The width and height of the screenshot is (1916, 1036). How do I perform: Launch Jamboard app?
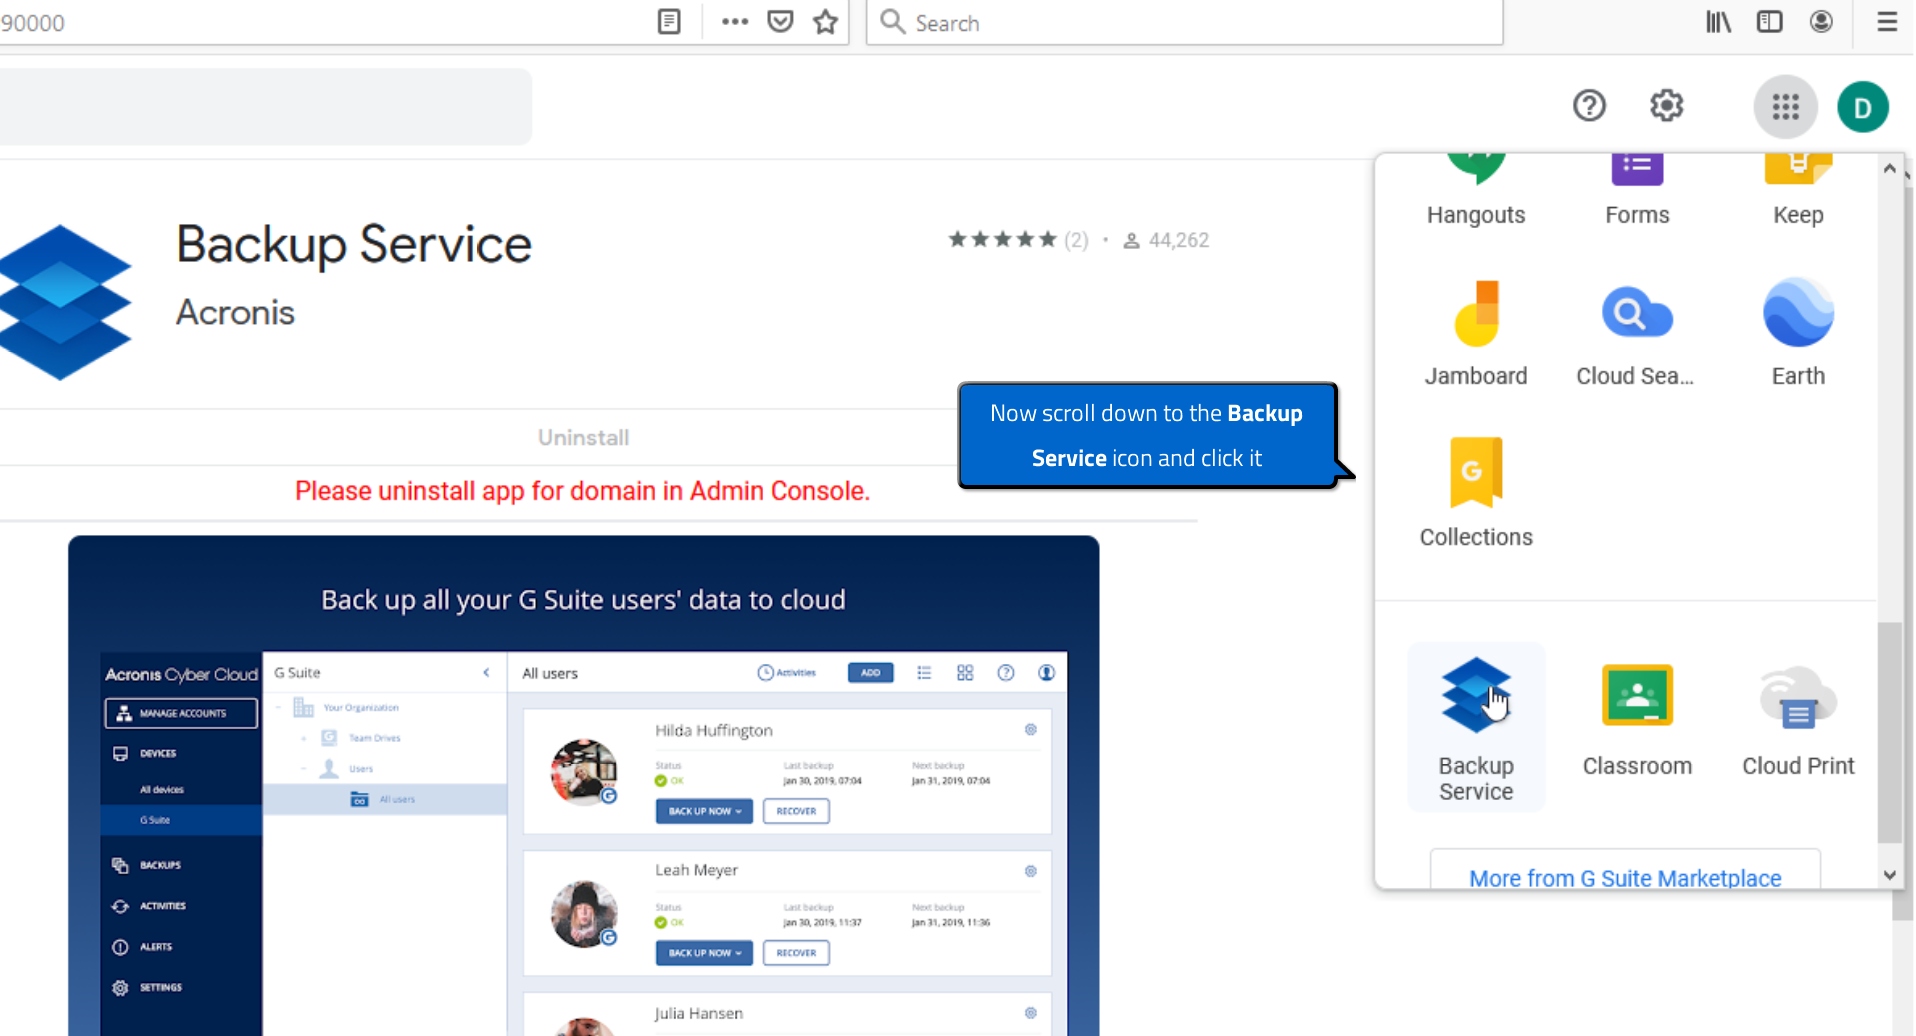tap(1476, 333)
